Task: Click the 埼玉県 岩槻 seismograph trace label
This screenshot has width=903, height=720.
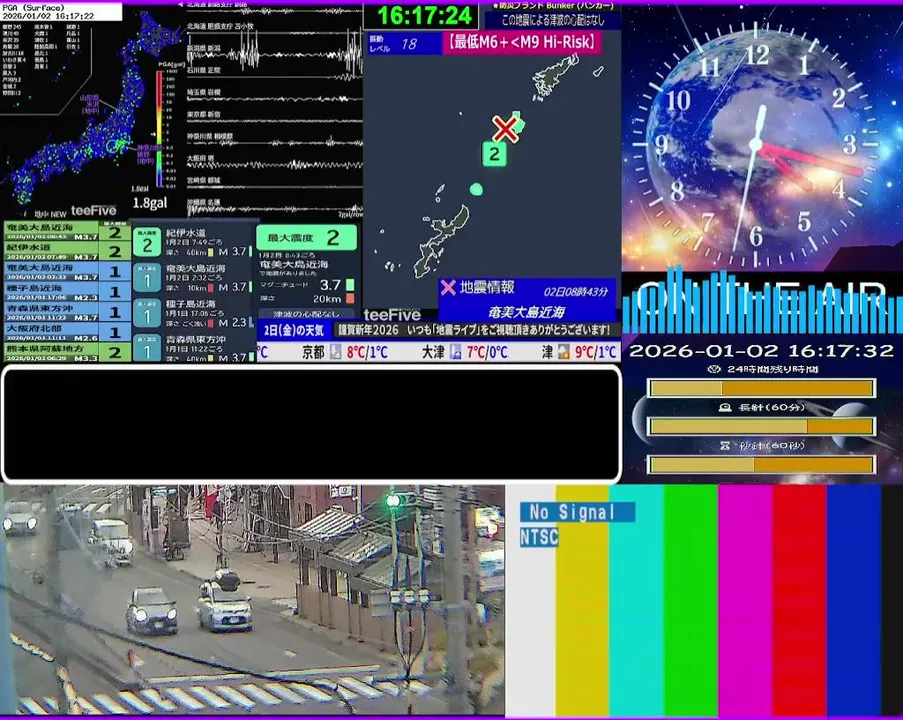Action: click(204, 92)
